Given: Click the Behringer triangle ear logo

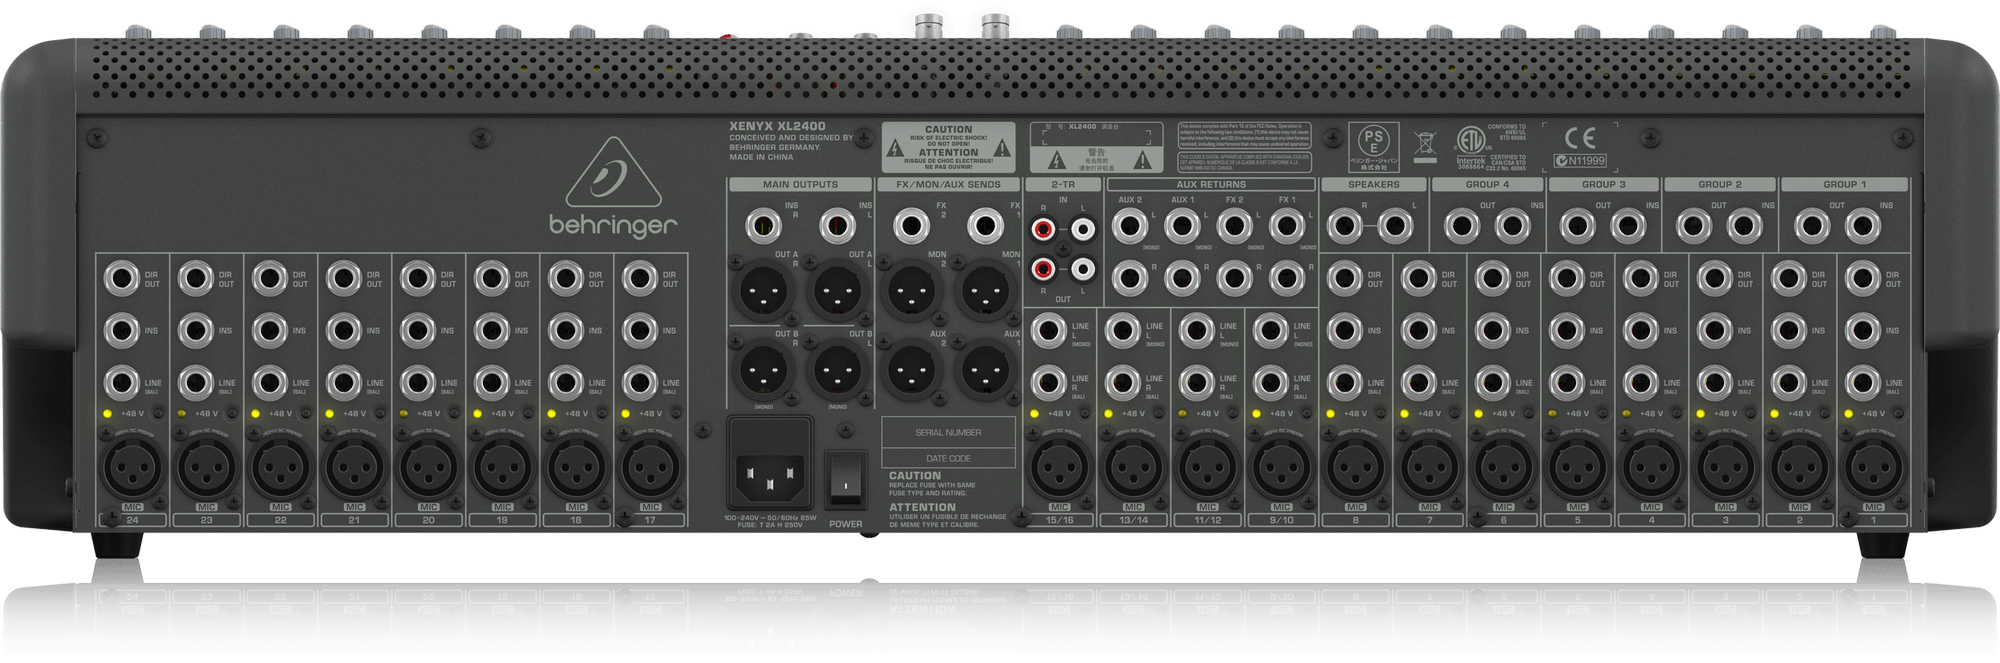Looking at the screenshot, I should pos(612,172).
